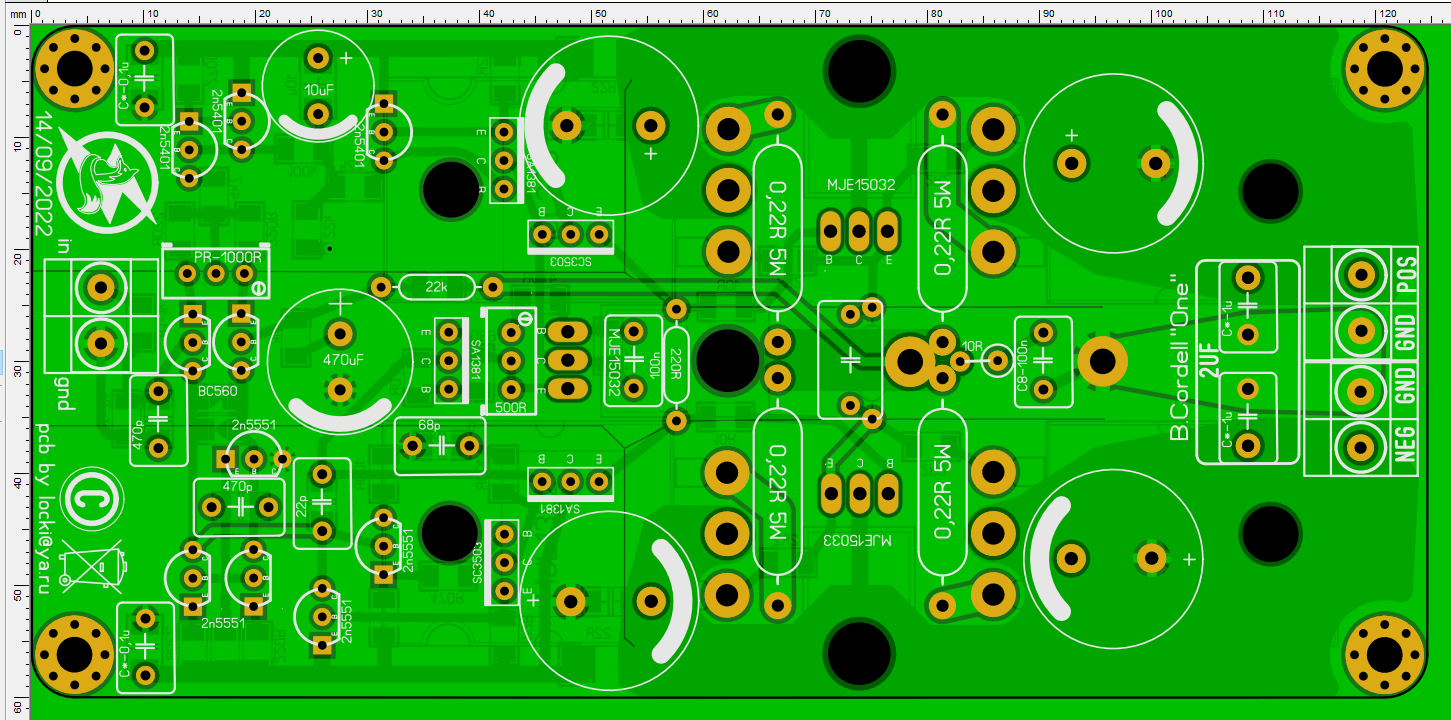The height and width of the screenshot is (720, 1451).
Task: Click the large round pad right of C8-100n
Action: 1102,360
